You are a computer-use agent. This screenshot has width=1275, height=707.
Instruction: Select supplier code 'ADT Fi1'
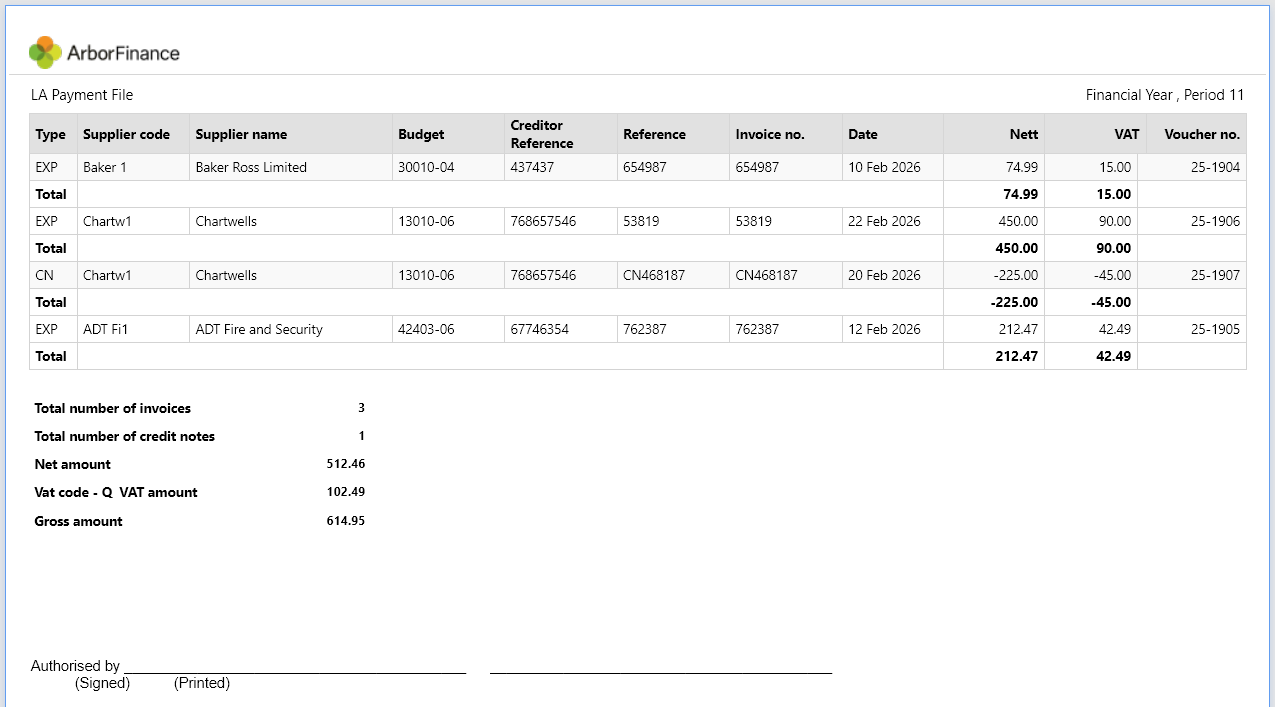click(x=106, y=329)
